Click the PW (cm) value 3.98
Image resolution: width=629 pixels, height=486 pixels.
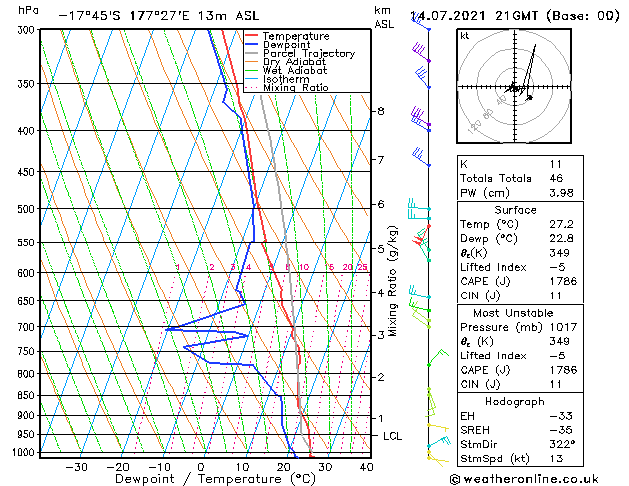click(x=561, y=193)
